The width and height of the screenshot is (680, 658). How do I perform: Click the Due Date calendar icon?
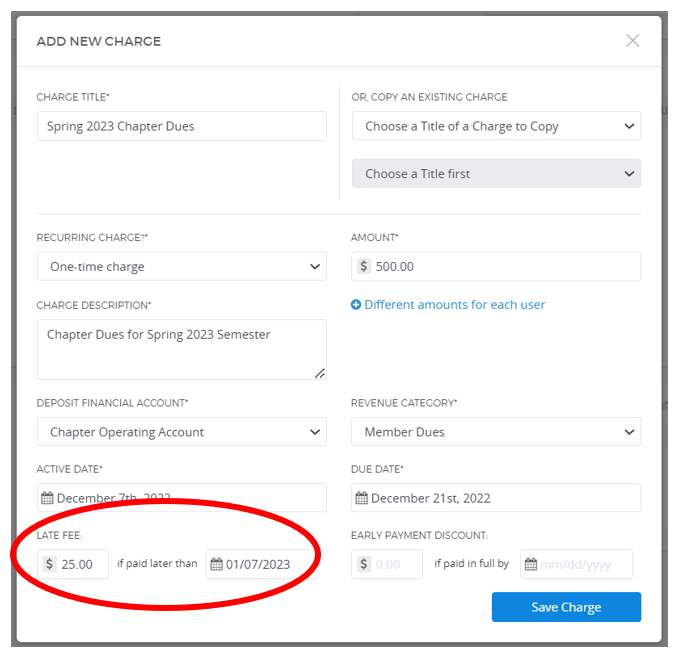tap(362, 498)
